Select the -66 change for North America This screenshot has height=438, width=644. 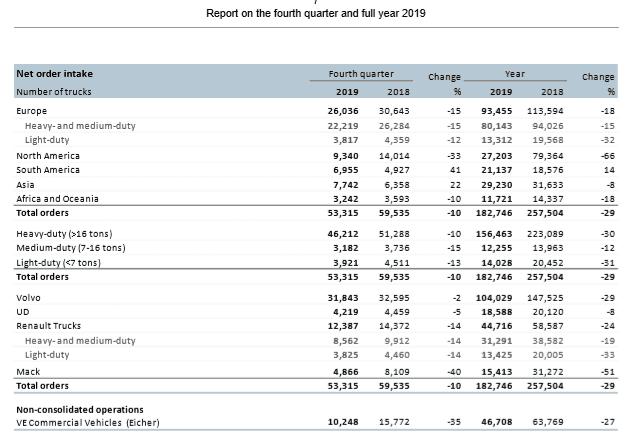coord(608,156)
